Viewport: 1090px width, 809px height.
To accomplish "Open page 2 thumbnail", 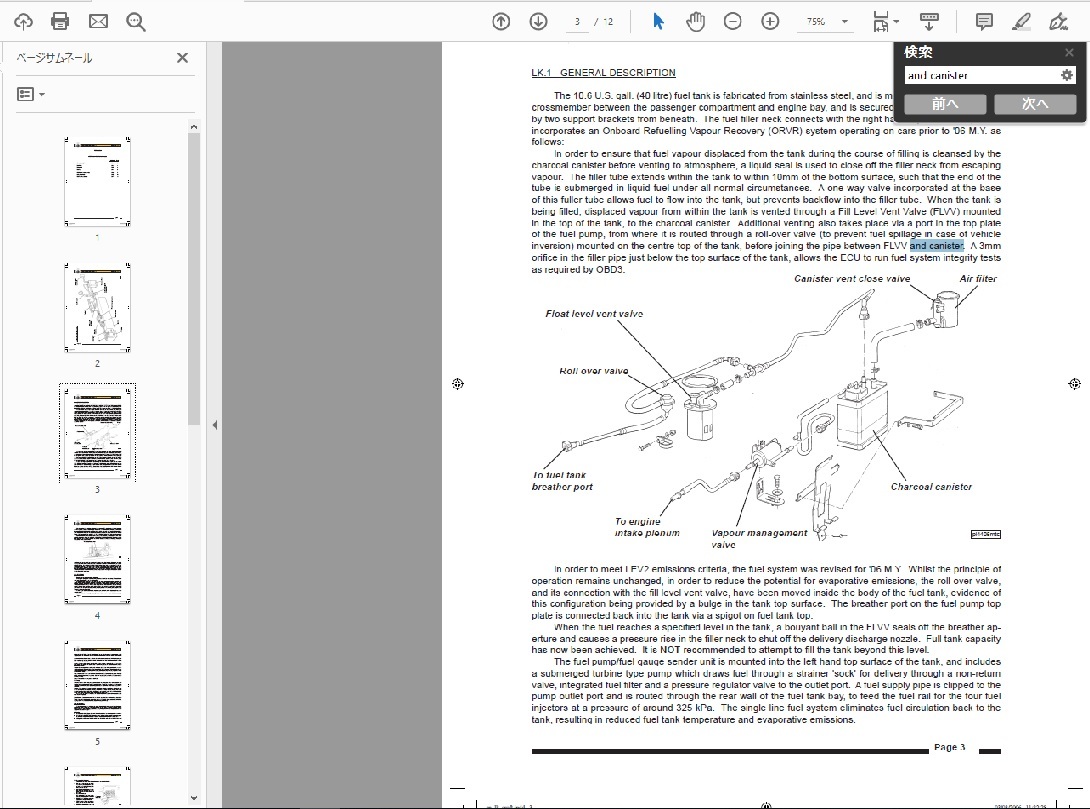I will pos(97,308).
